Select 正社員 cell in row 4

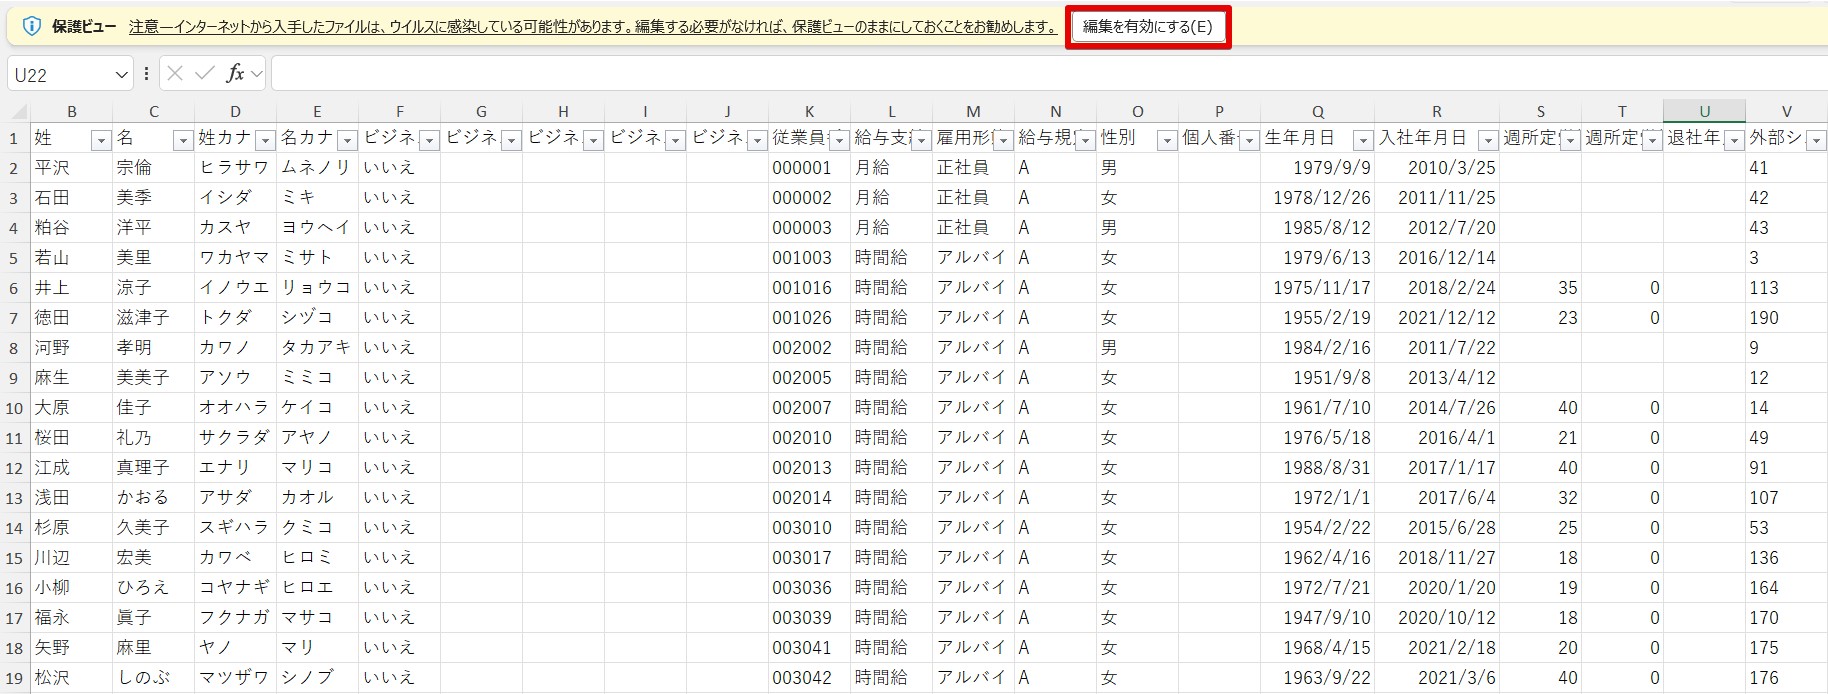(x=973, y=228)
